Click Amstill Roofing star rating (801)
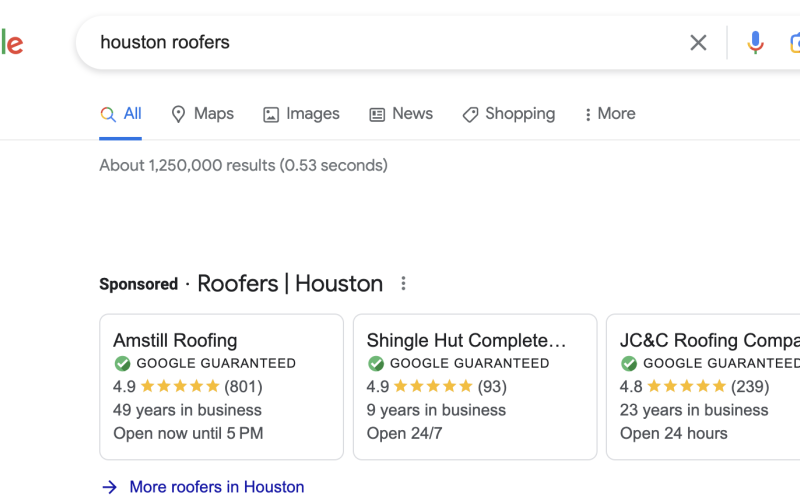 [x=188, y=386]
